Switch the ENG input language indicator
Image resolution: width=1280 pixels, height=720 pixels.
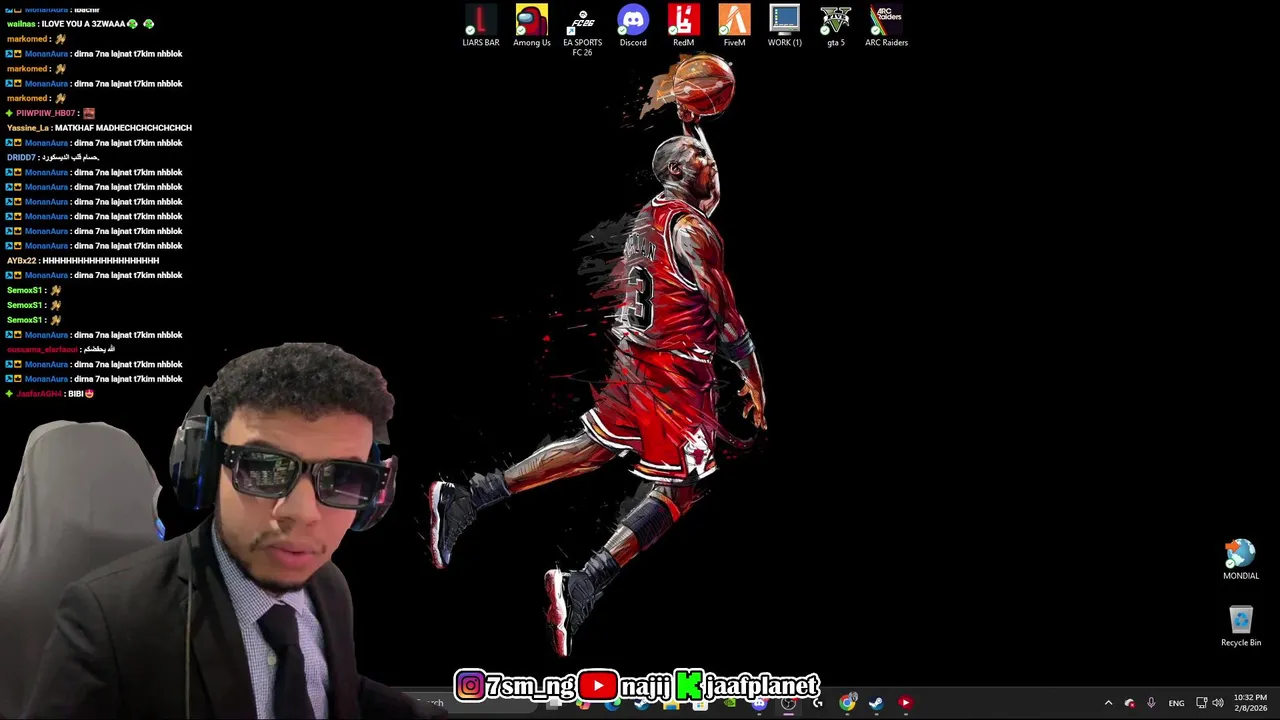point(1176,703)
